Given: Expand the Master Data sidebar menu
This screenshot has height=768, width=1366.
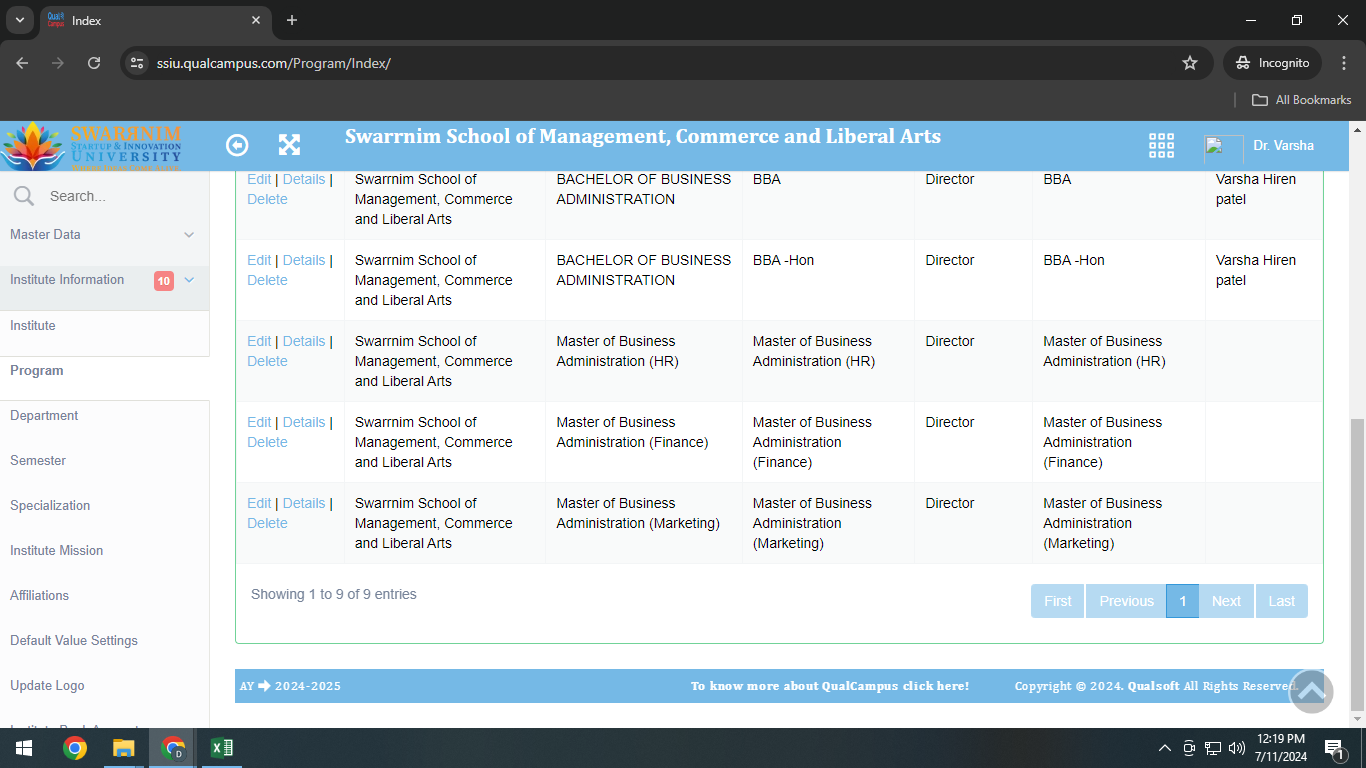Looking at the screenshot, I should tap(105, 235).
